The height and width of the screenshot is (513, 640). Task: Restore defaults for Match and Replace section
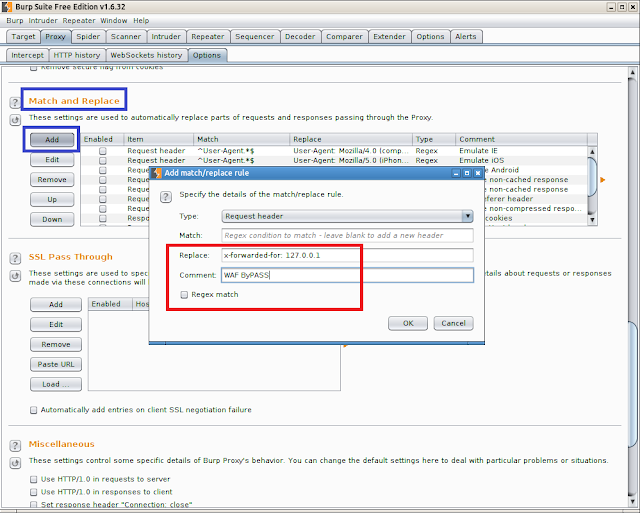click(15, 120)
